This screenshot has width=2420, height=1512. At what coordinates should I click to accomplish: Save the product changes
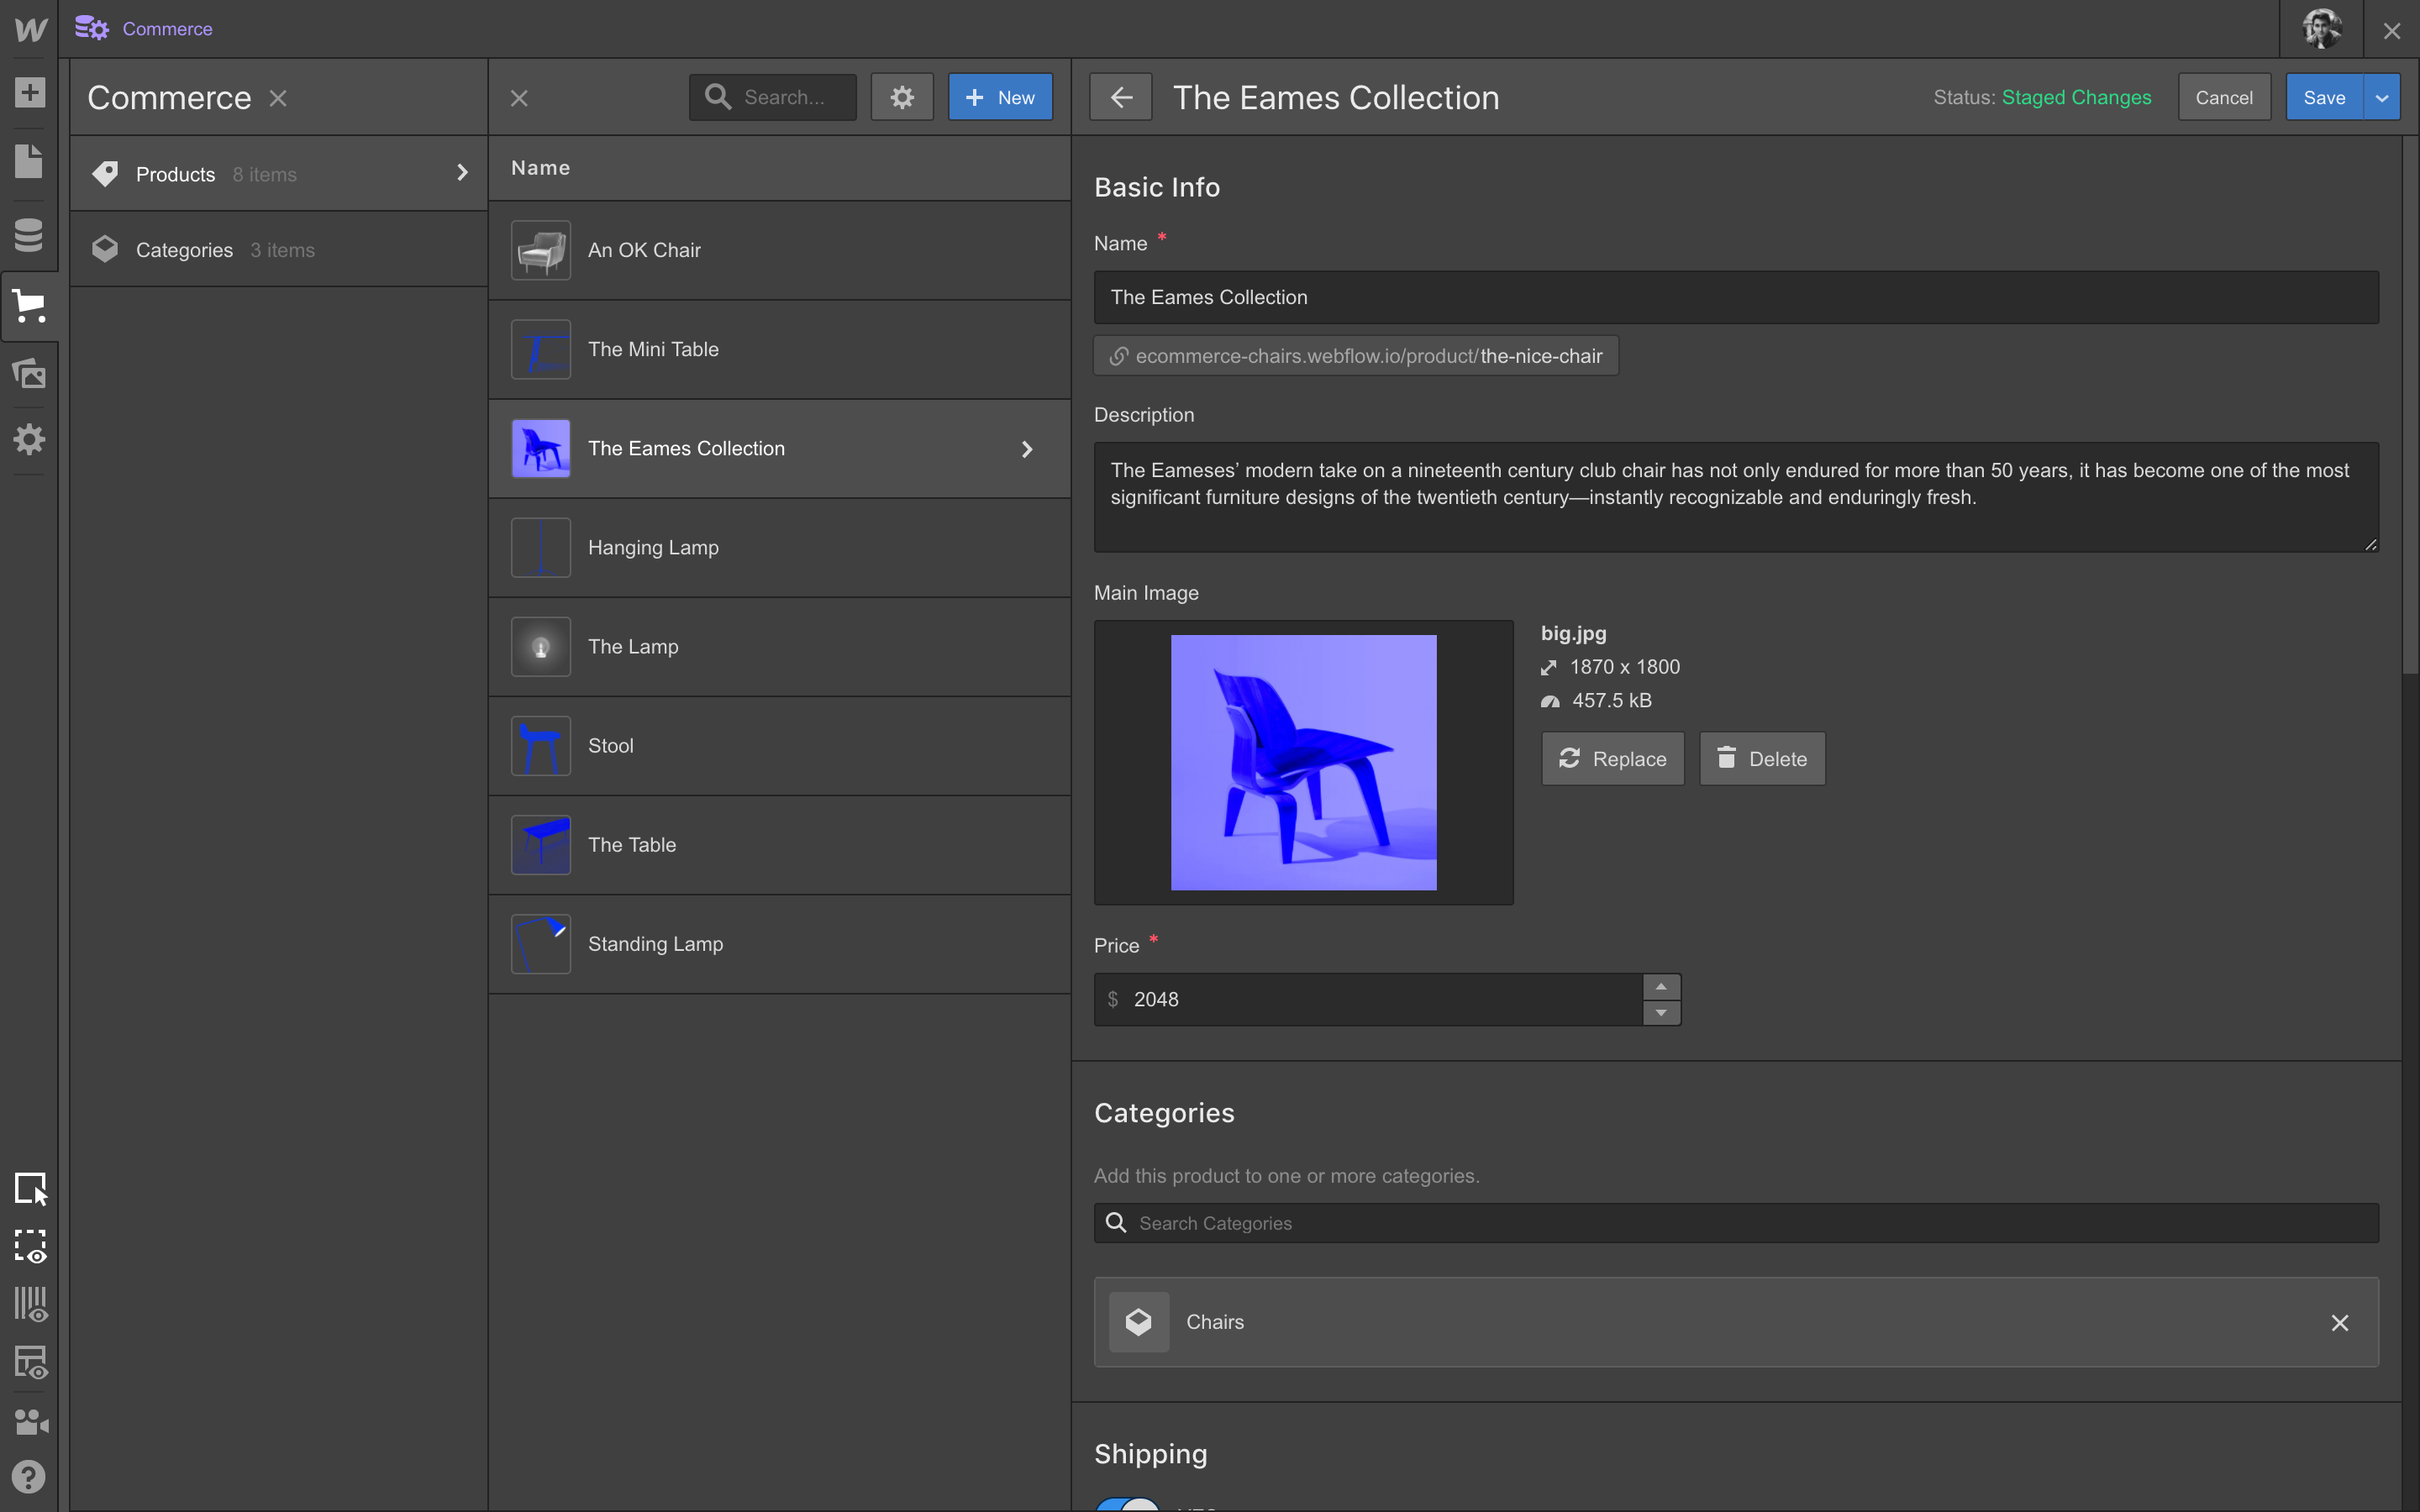tap(2324, 97)
